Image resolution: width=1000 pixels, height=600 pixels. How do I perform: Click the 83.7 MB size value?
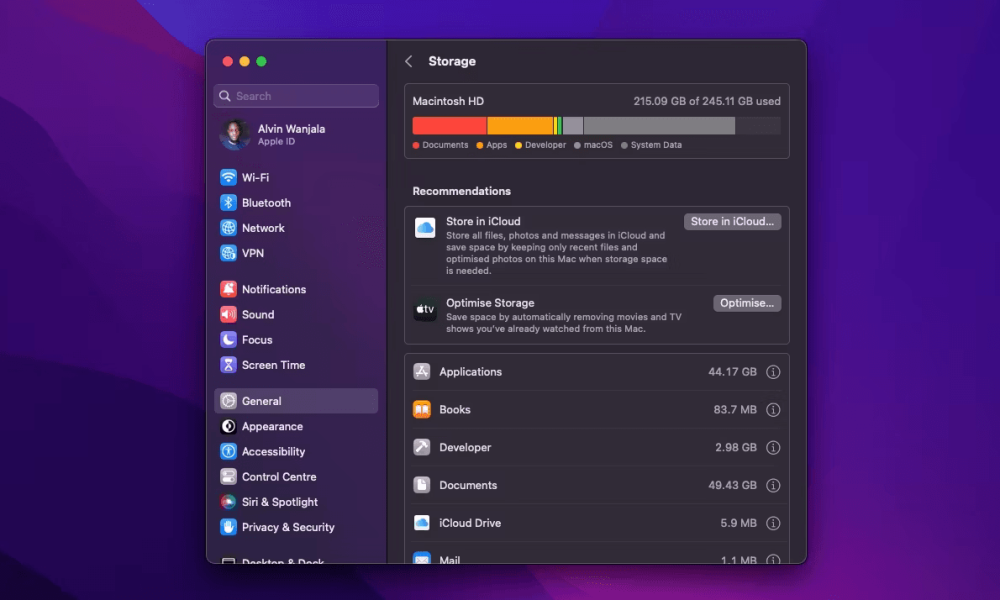[735, 409]
